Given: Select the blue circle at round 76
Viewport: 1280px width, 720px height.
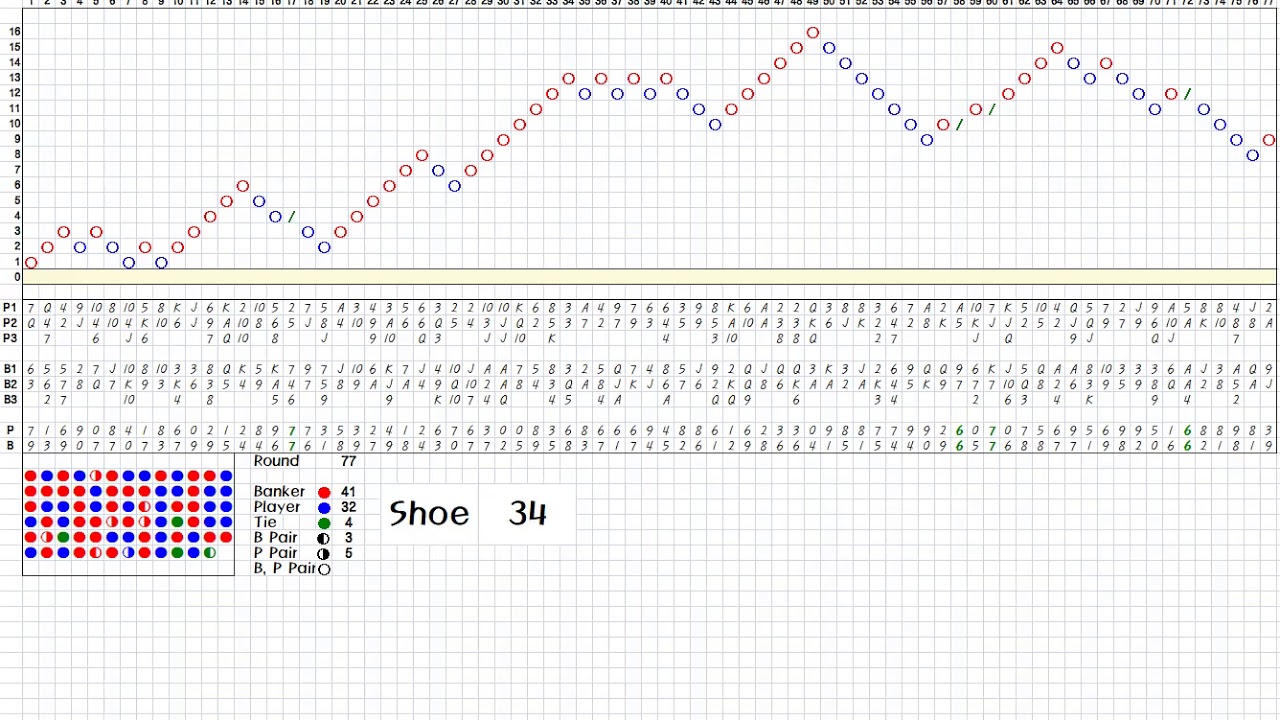Looking at the screenshot, I should point(1253,155).
